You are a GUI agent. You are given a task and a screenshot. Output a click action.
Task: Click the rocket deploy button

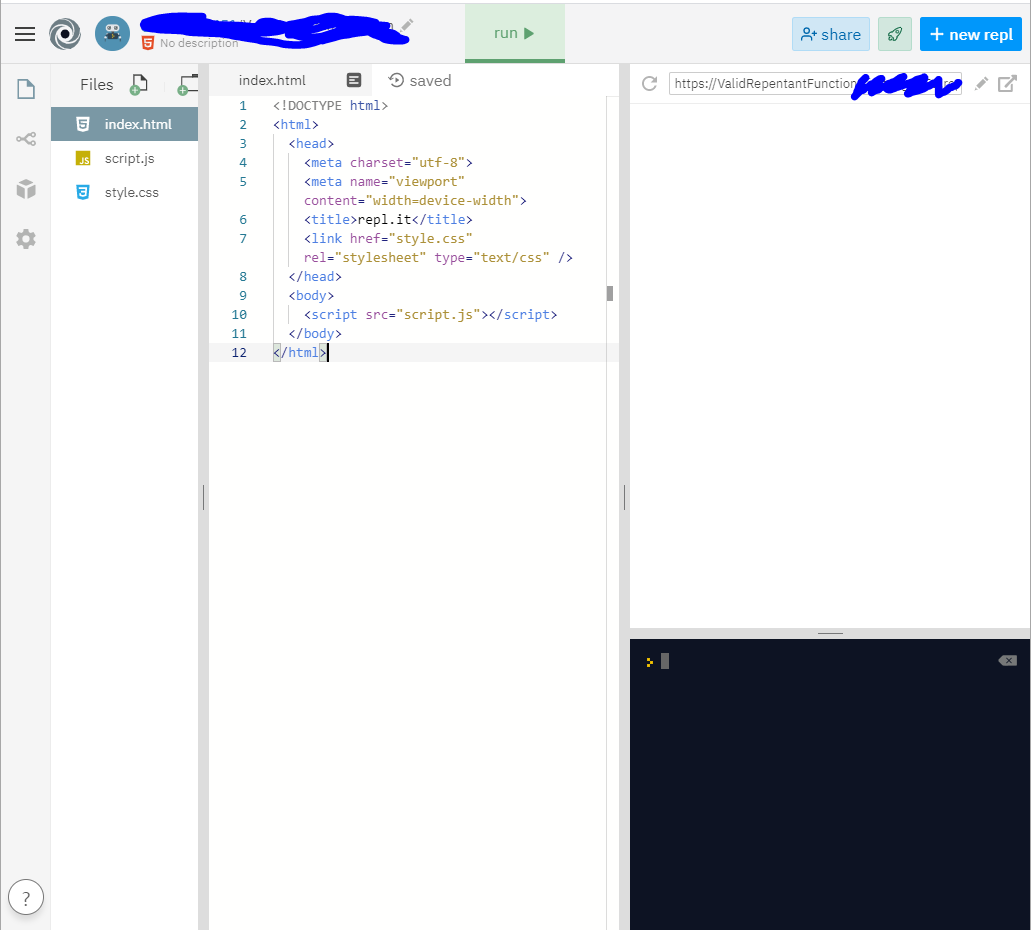895,34
